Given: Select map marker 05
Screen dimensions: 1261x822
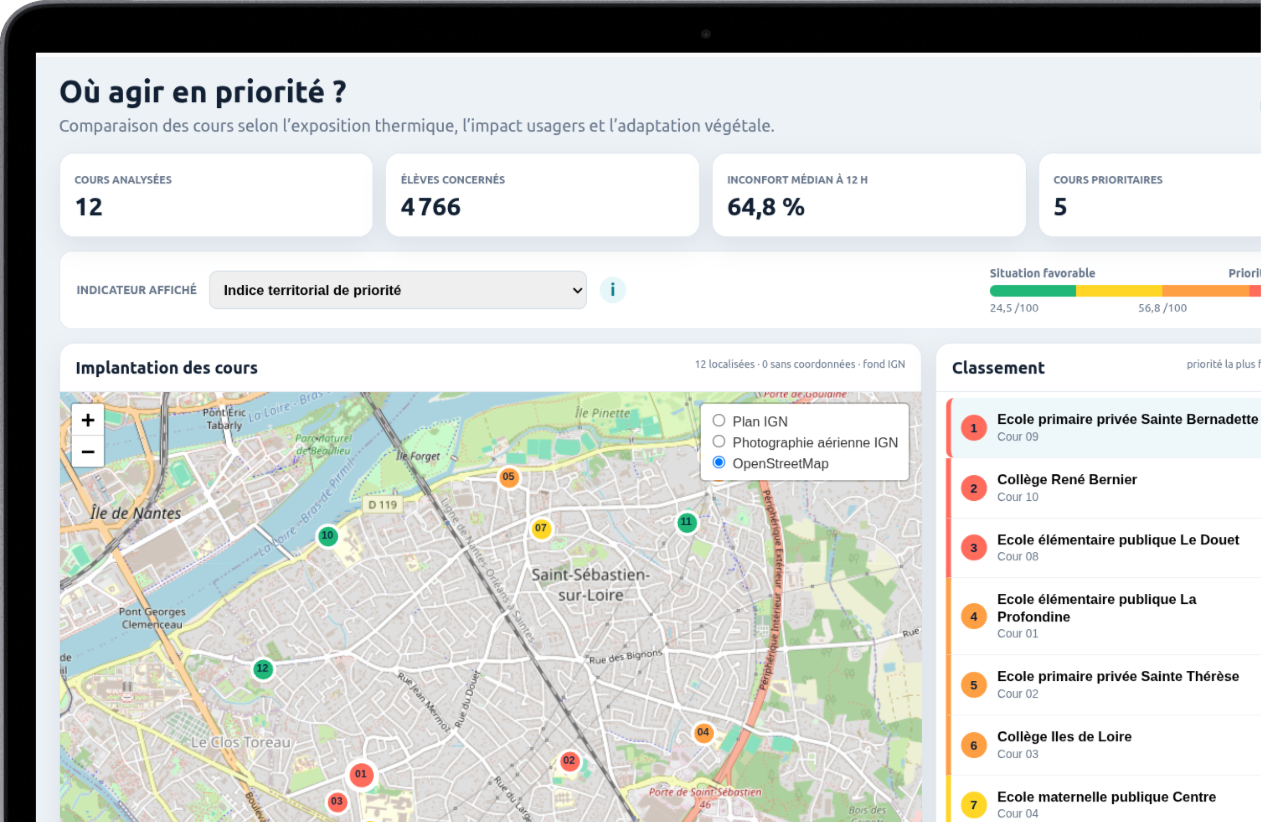Looking at the screenshot, I should [x=509, y=477].
